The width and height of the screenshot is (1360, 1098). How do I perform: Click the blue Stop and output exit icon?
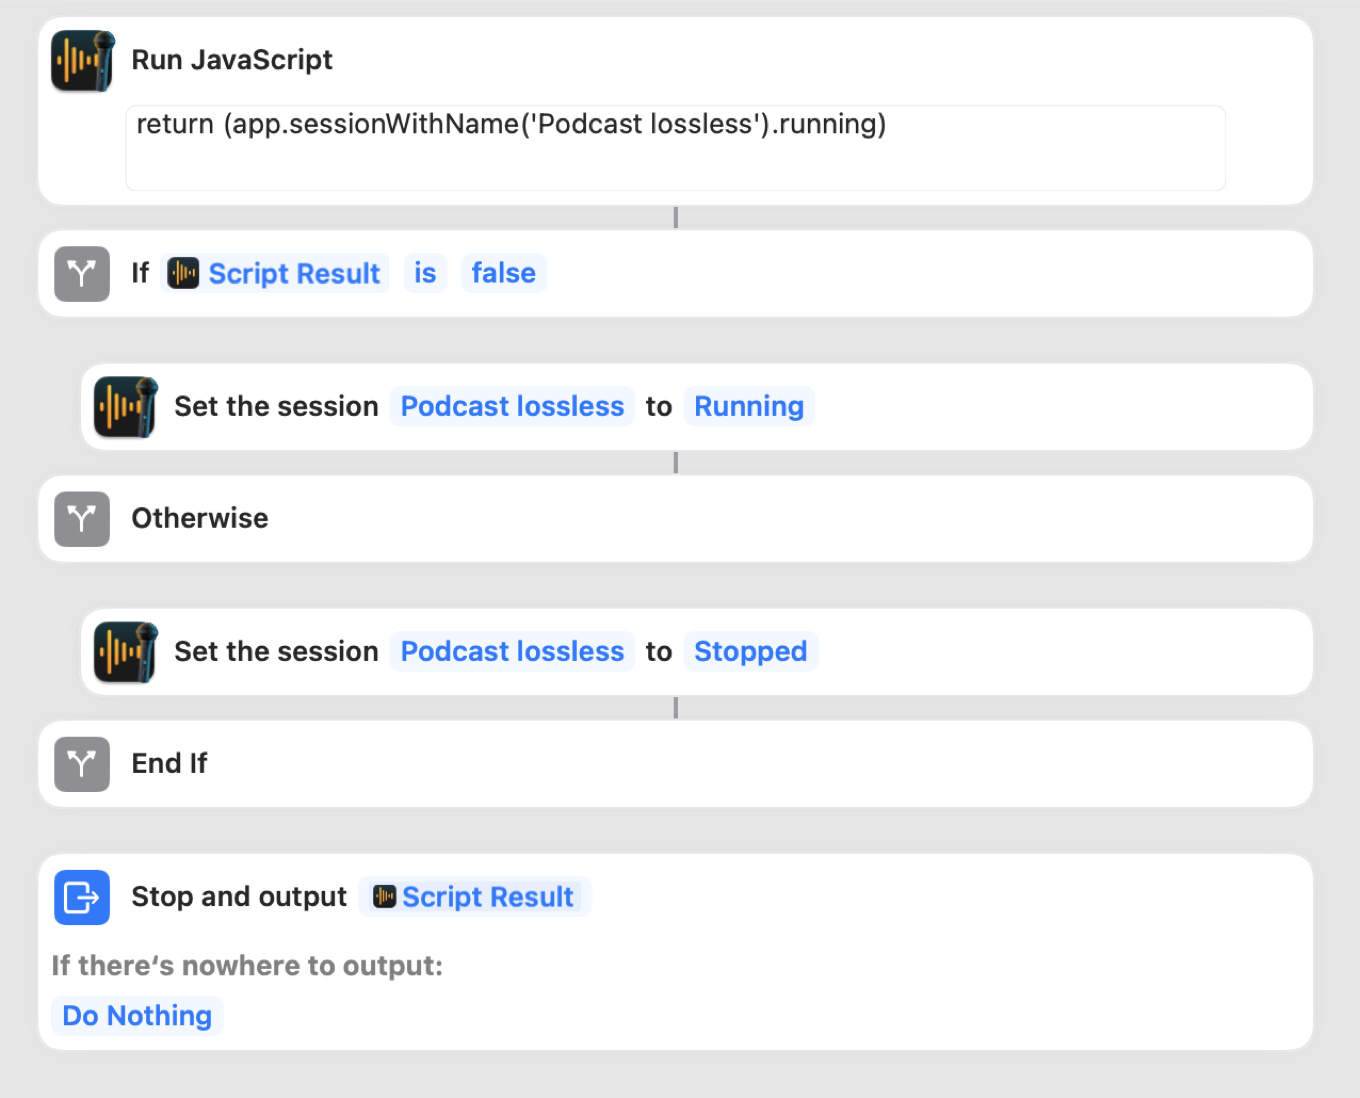[82, 897]
